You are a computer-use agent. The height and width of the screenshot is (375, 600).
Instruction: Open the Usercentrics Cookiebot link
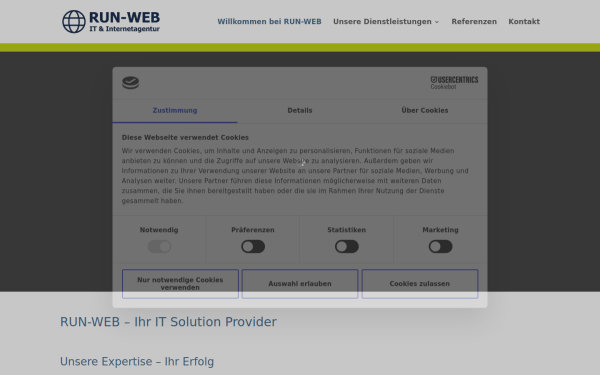[454, 82]
